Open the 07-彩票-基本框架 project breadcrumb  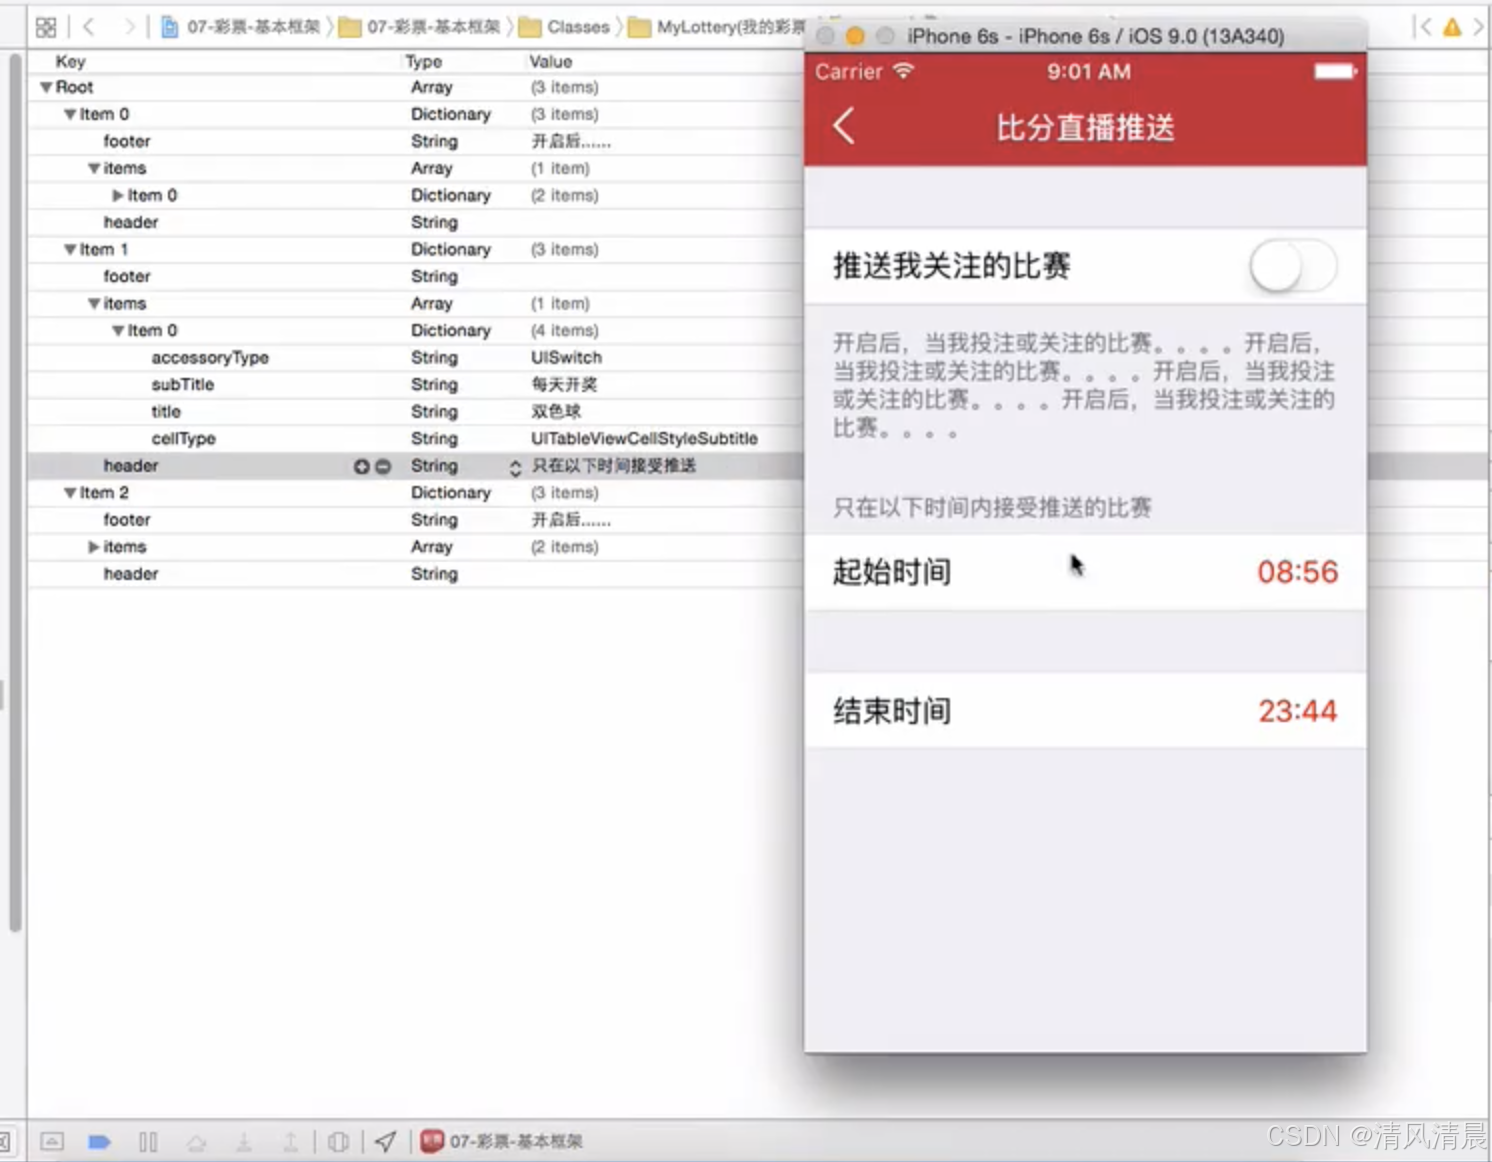241,27
